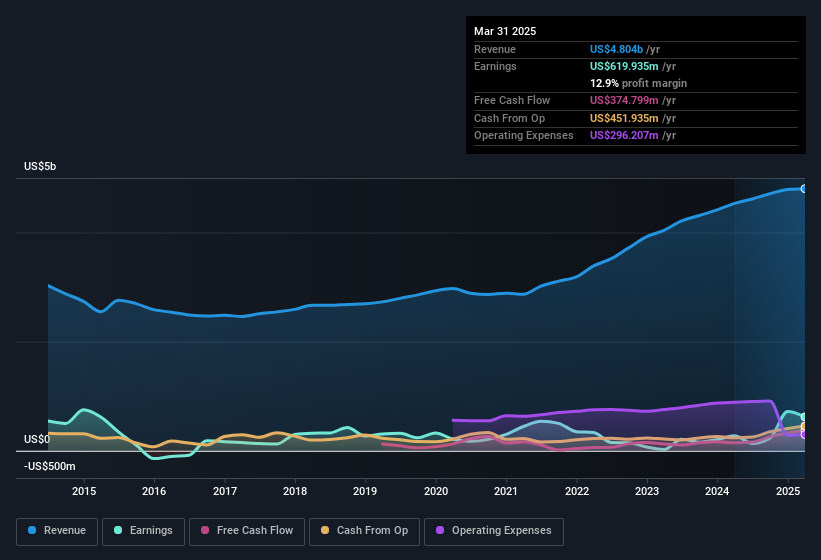The width and height of the screenshot is (821, 560).
Task: Click the US$5b y-axis label
Action: coord(40,166)
